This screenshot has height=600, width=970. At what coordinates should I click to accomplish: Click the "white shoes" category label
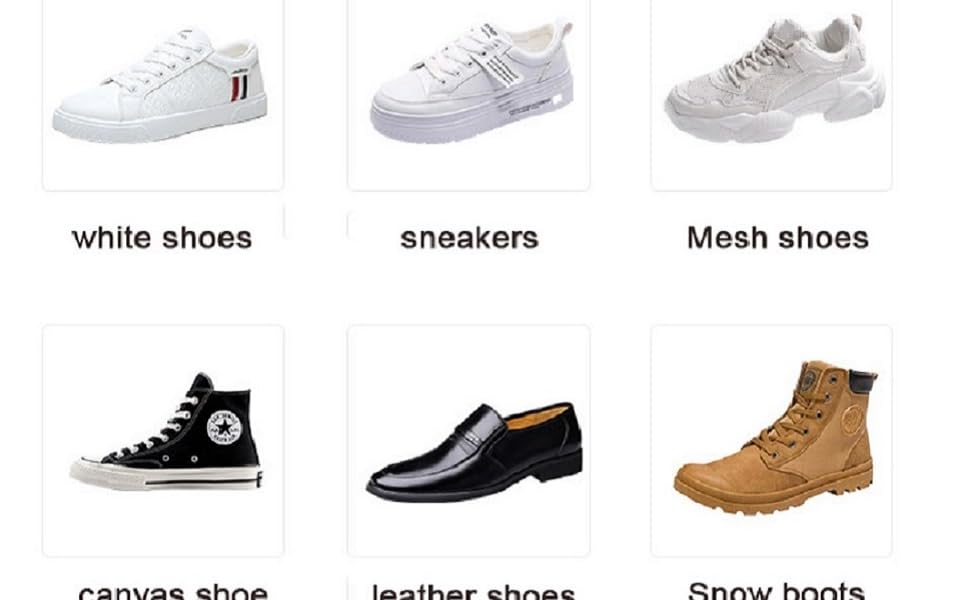click(x=162, y=238)
